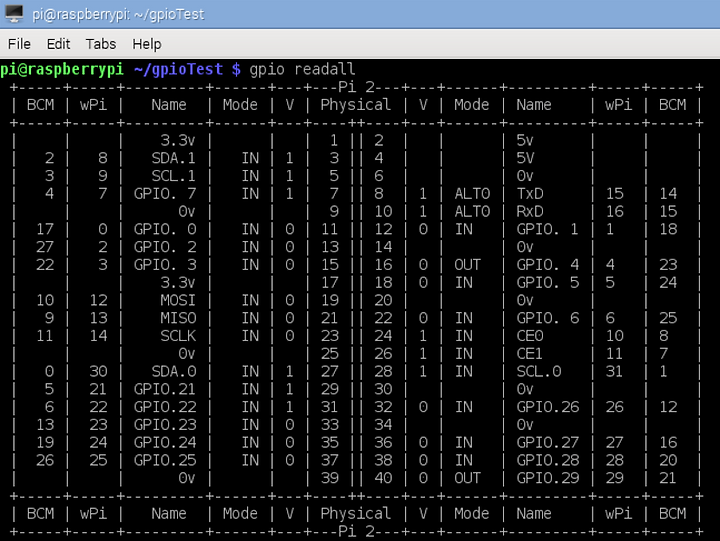Click the typed command 'gpio readall'

(x=302, y=69)
